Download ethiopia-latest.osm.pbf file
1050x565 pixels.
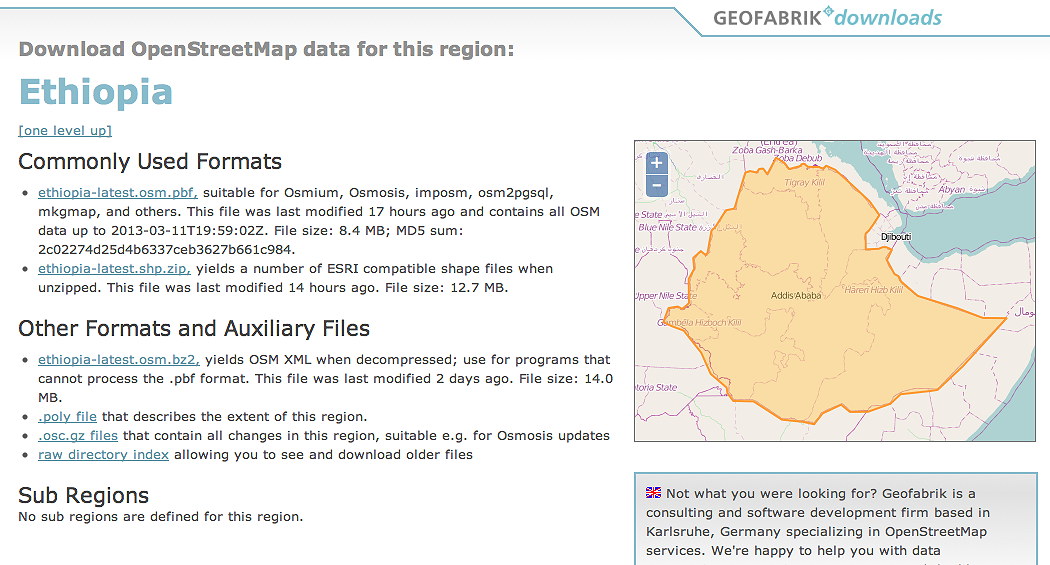117,193
